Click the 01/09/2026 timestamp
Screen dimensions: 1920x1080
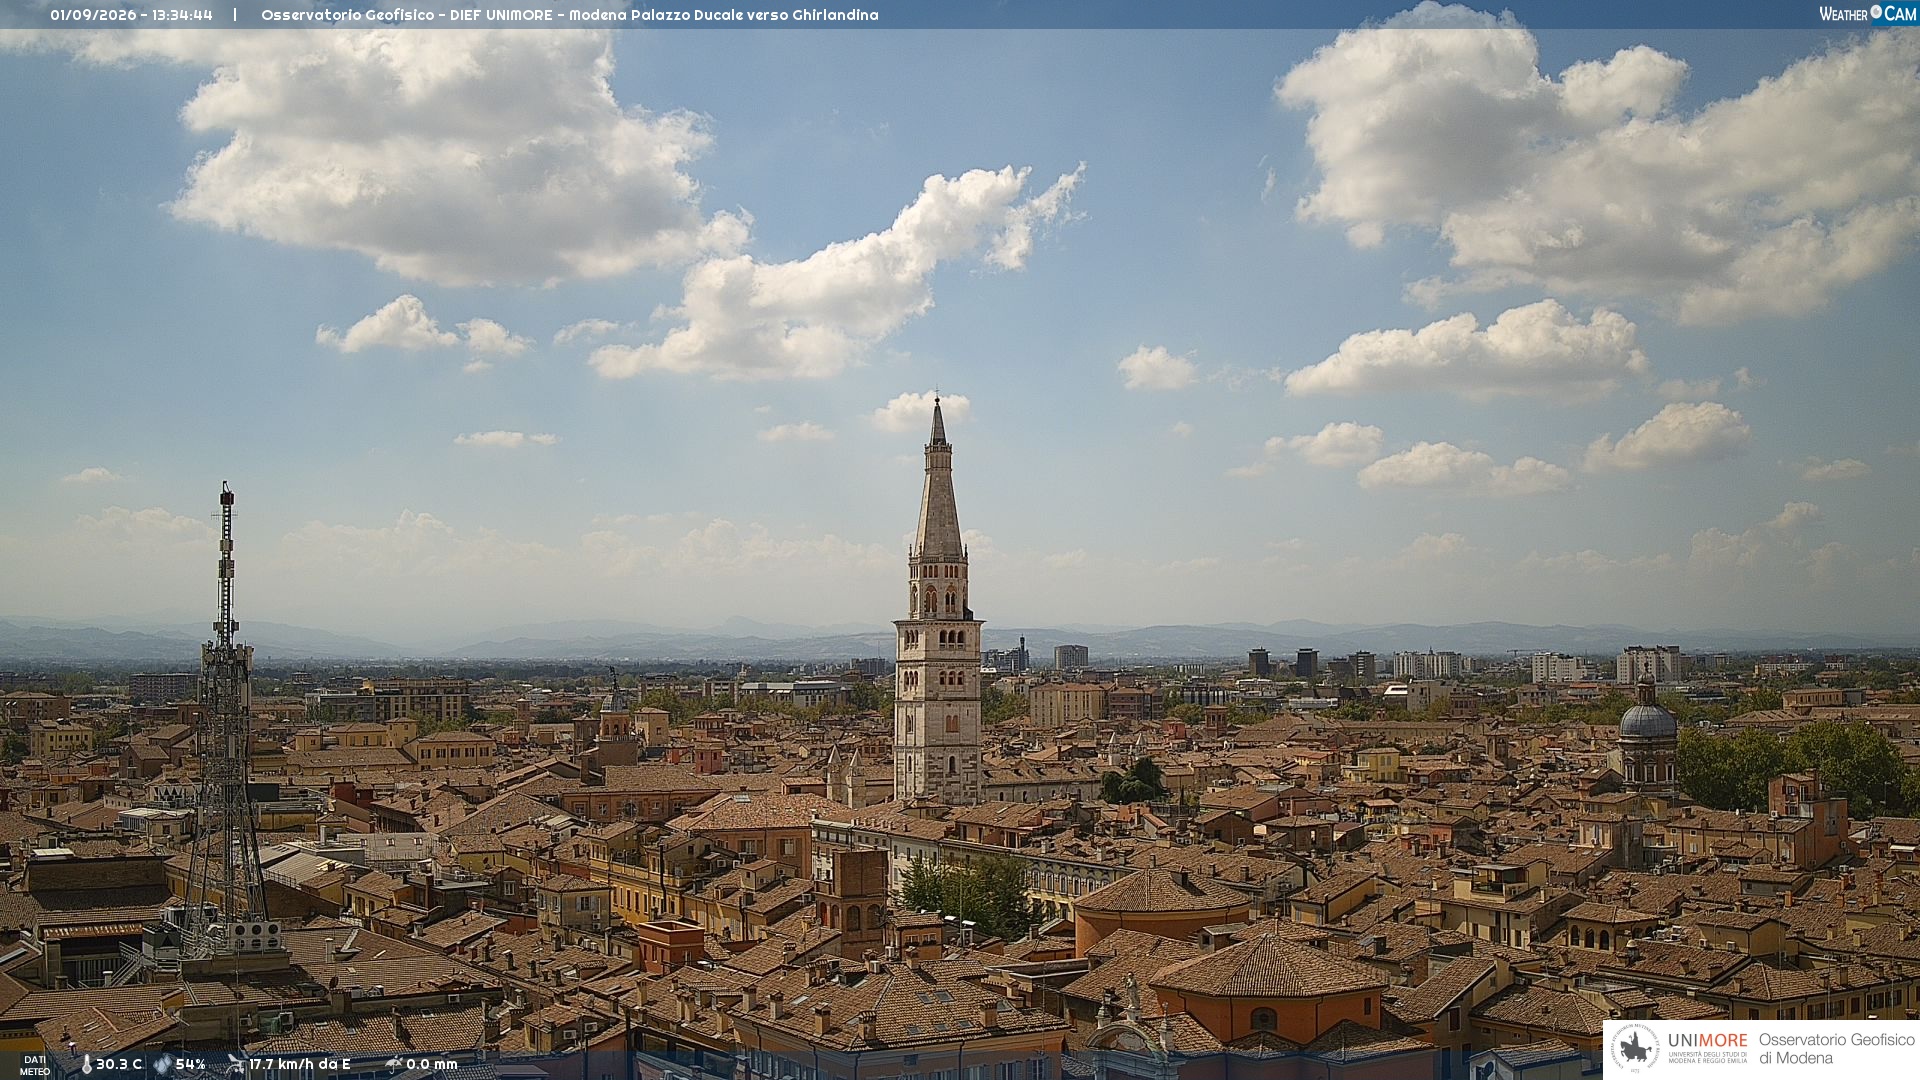click(x=95, y=15)
